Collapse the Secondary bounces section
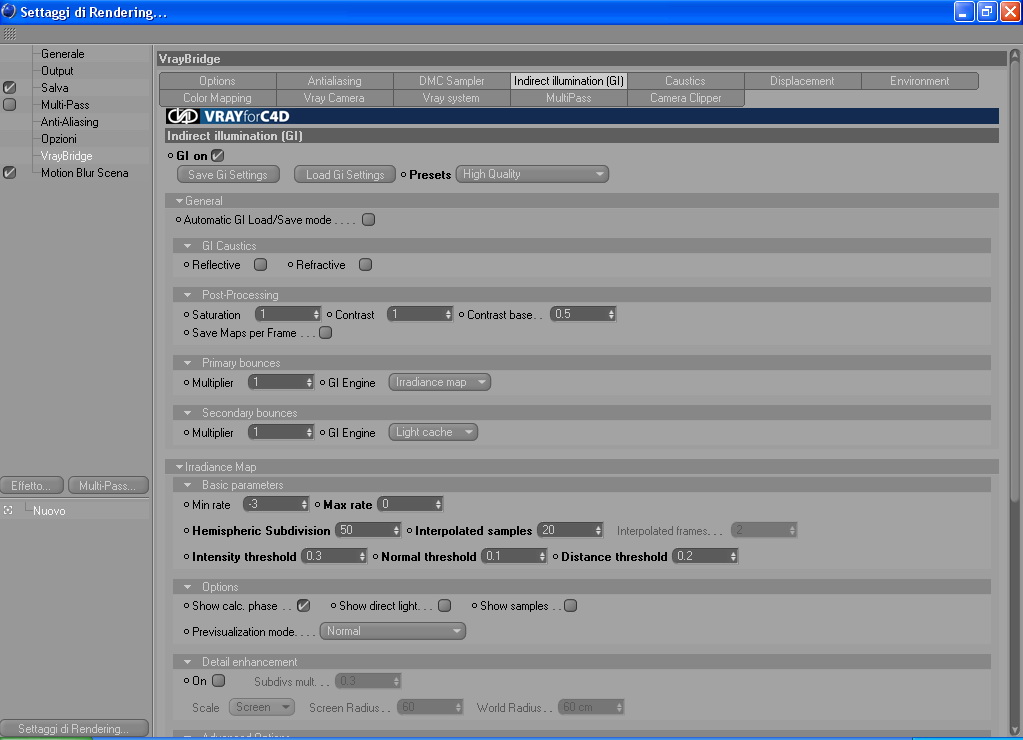1023x740 pixels. 188,413
